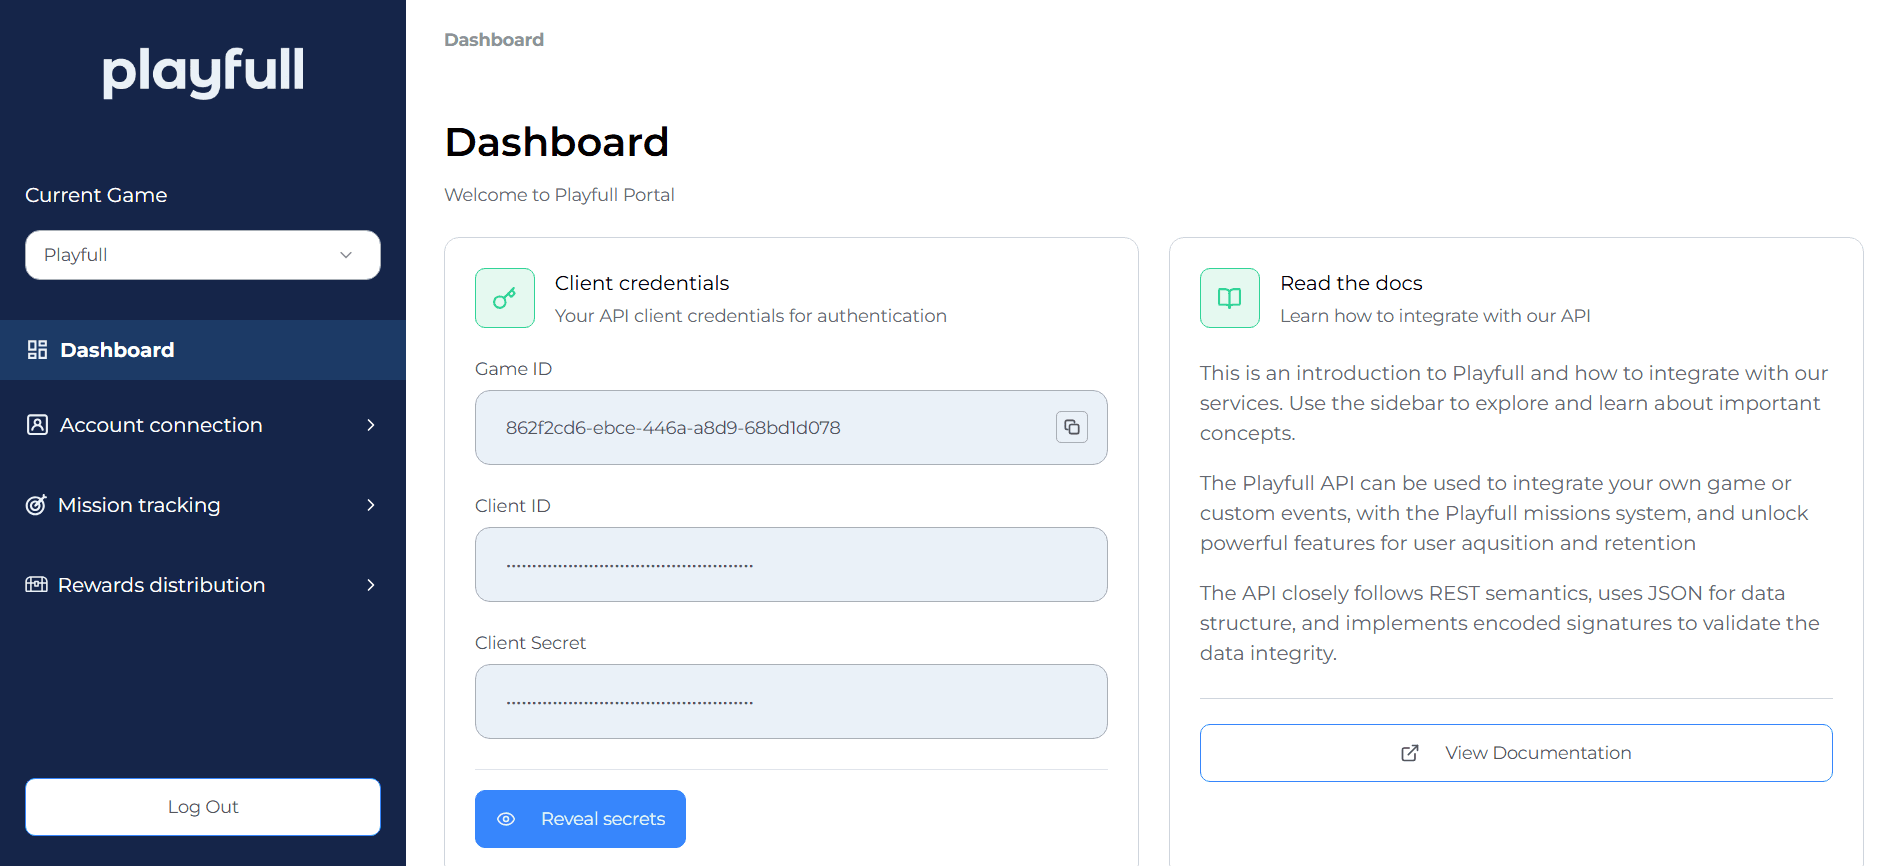
Task: Toggle visibility of secrets with Reveal secrets
Action: coord(580,819)
